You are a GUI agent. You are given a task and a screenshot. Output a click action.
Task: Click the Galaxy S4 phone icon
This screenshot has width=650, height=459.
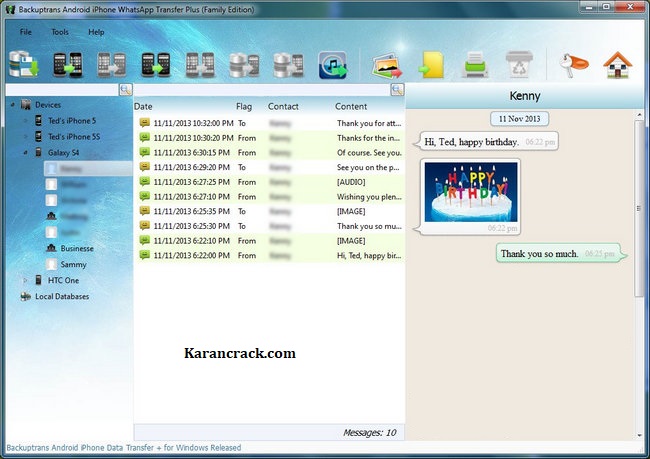click(38, 153)
